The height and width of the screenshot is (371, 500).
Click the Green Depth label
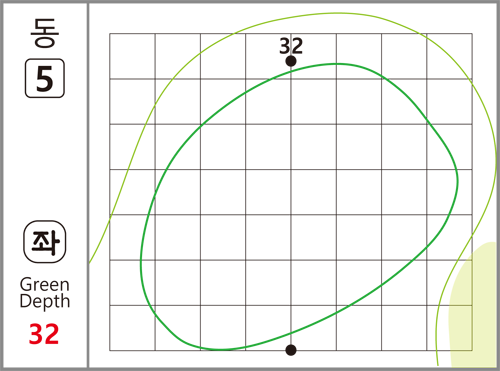pos(45,293)
